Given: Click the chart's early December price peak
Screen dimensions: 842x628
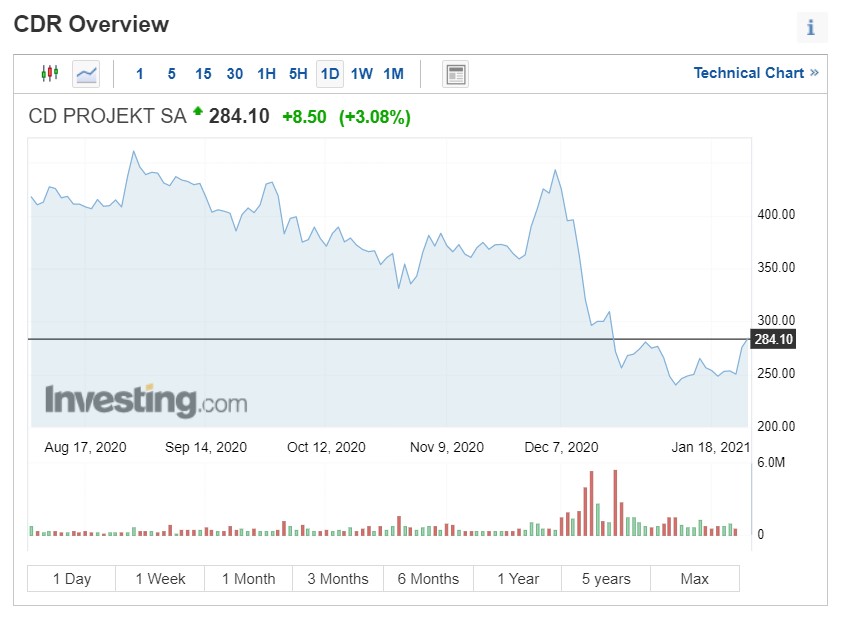Looking at the screenshot, I should 555,171.
